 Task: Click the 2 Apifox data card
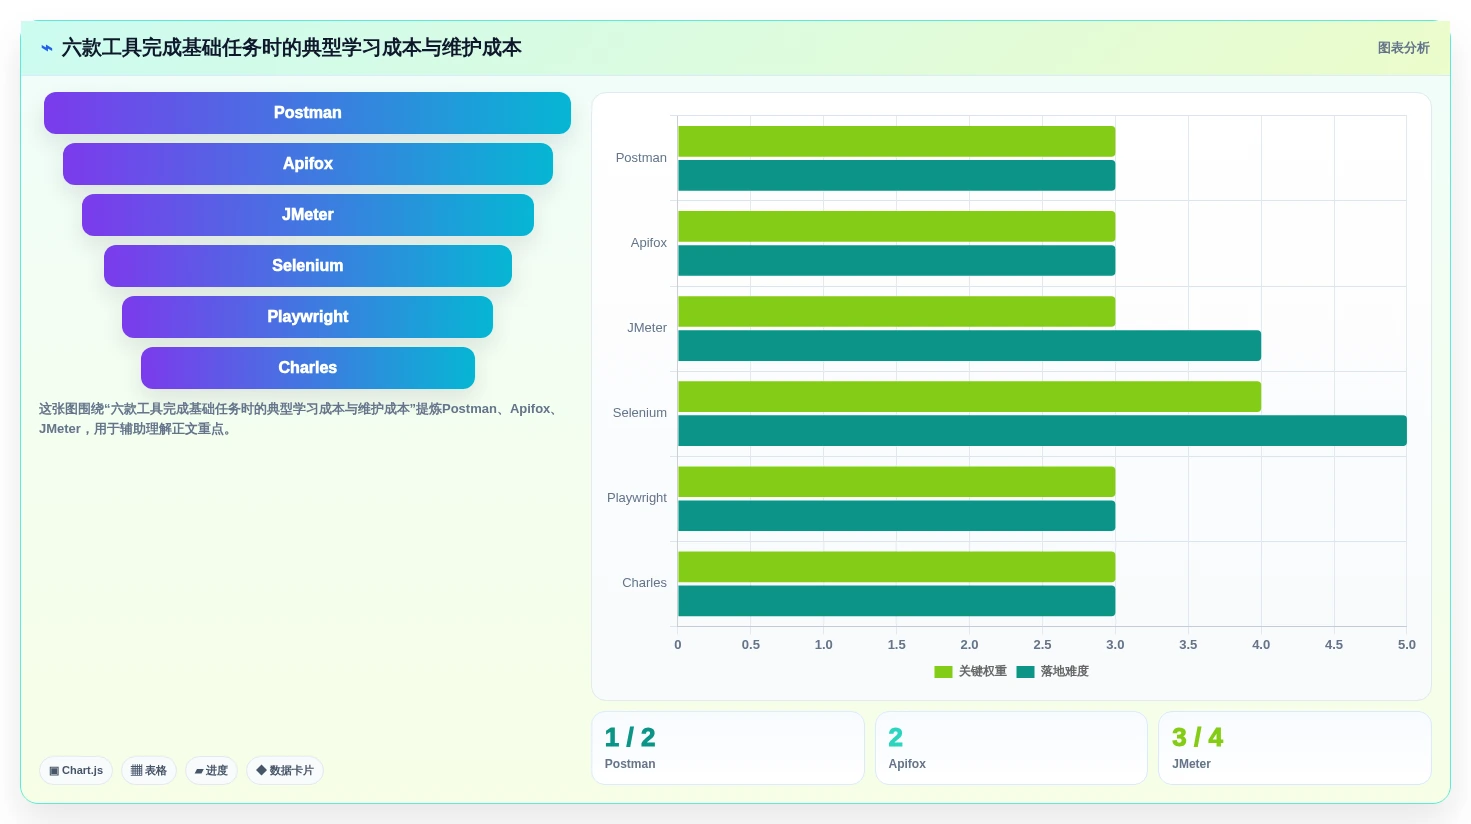[1011, 748]
